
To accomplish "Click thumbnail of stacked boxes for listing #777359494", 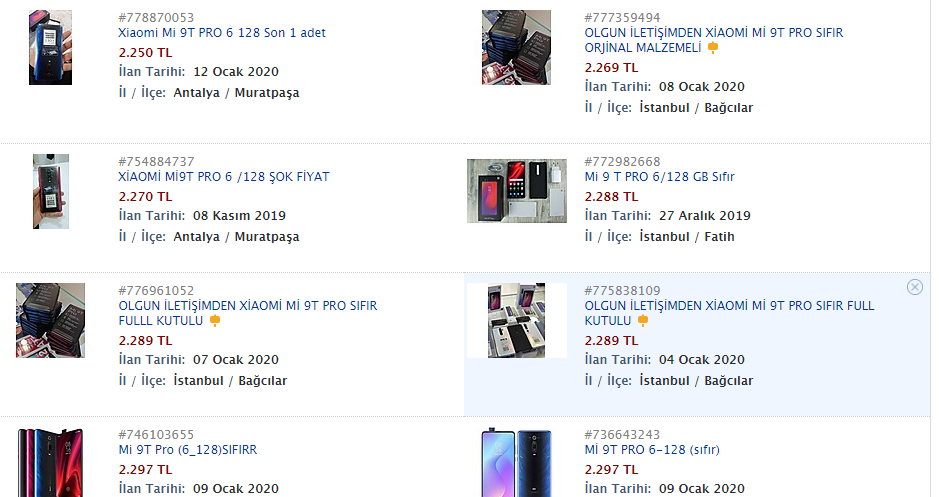I will [516, 47].
